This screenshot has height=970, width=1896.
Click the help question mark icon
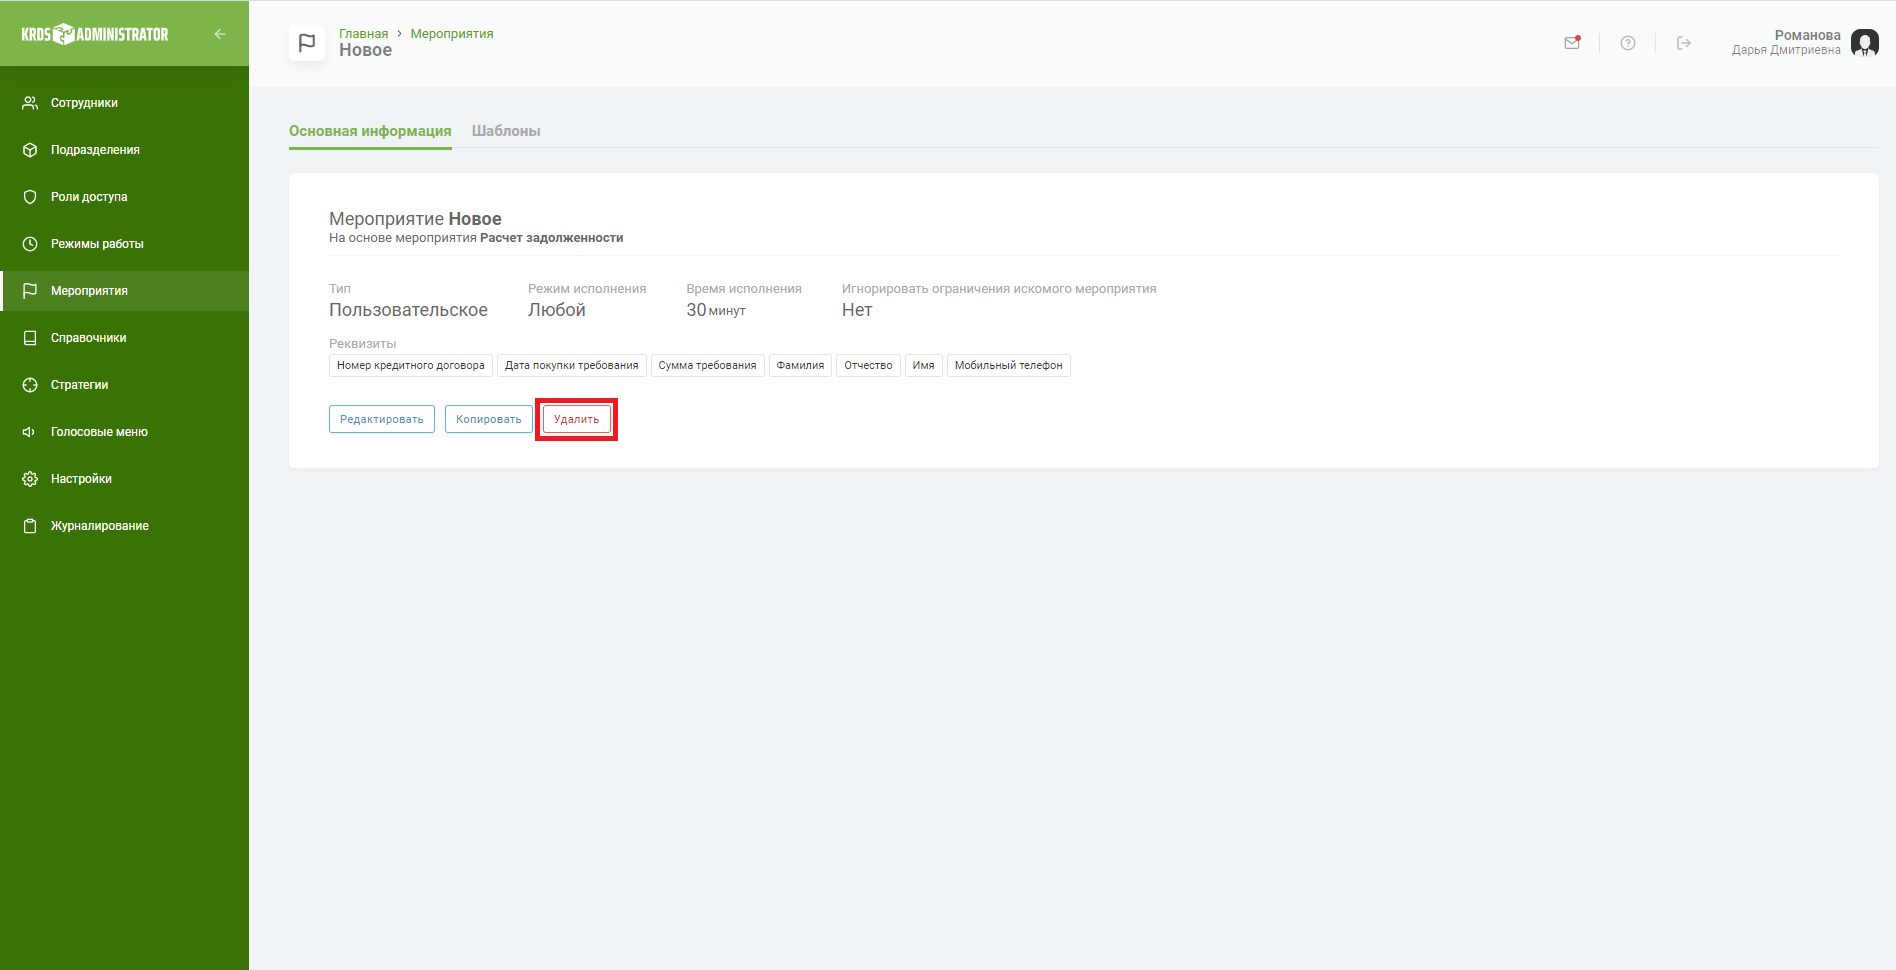coord(1628,43)
